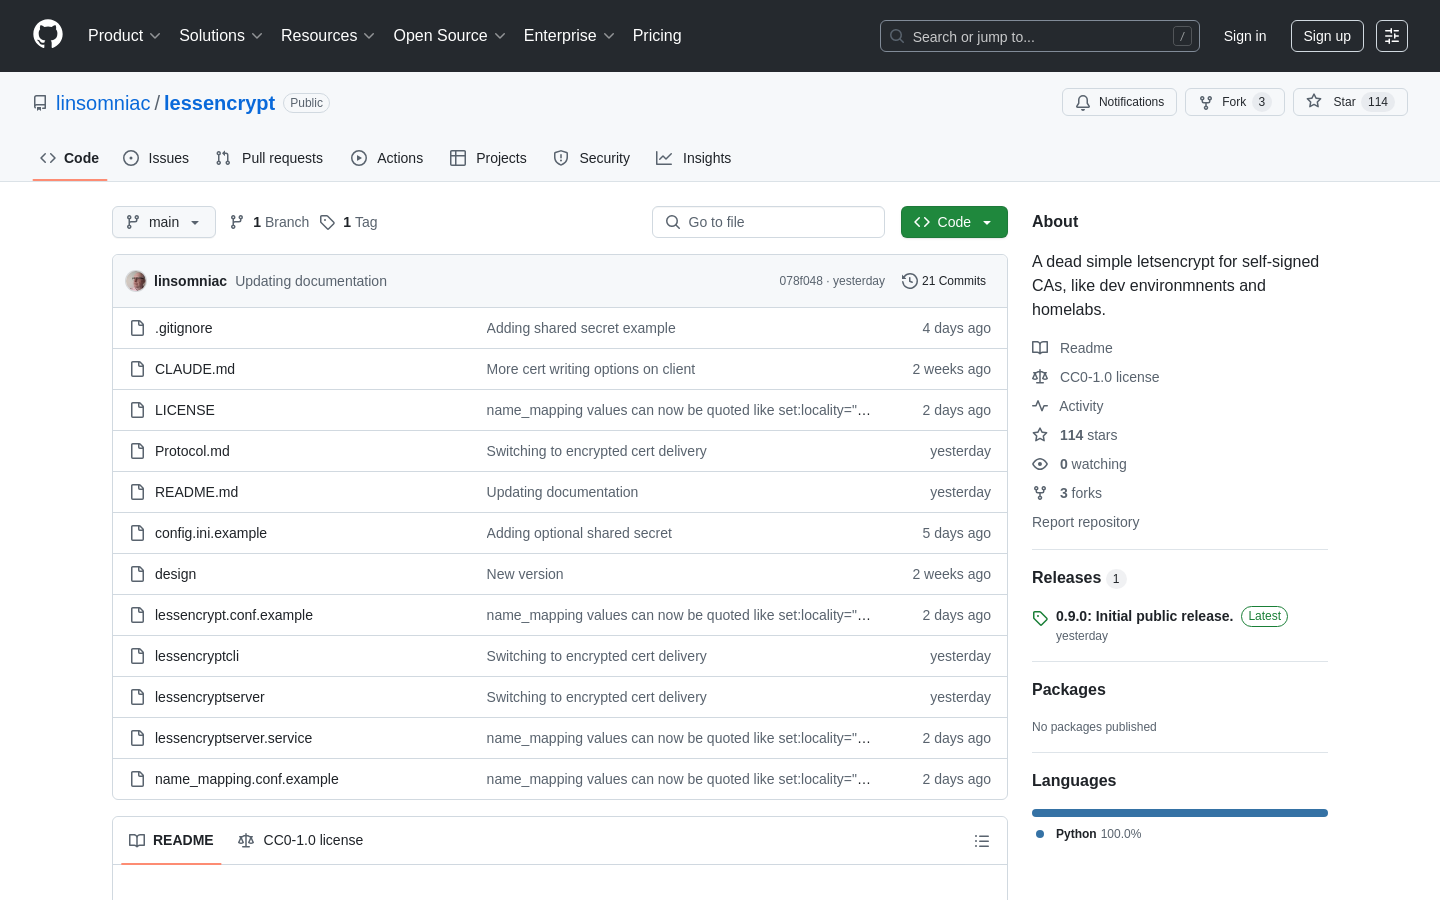Image resolution: width=1440 pixels, height=900 pixels.
Task: Focus the Search or jump to field
Action: click(1040, 36)
